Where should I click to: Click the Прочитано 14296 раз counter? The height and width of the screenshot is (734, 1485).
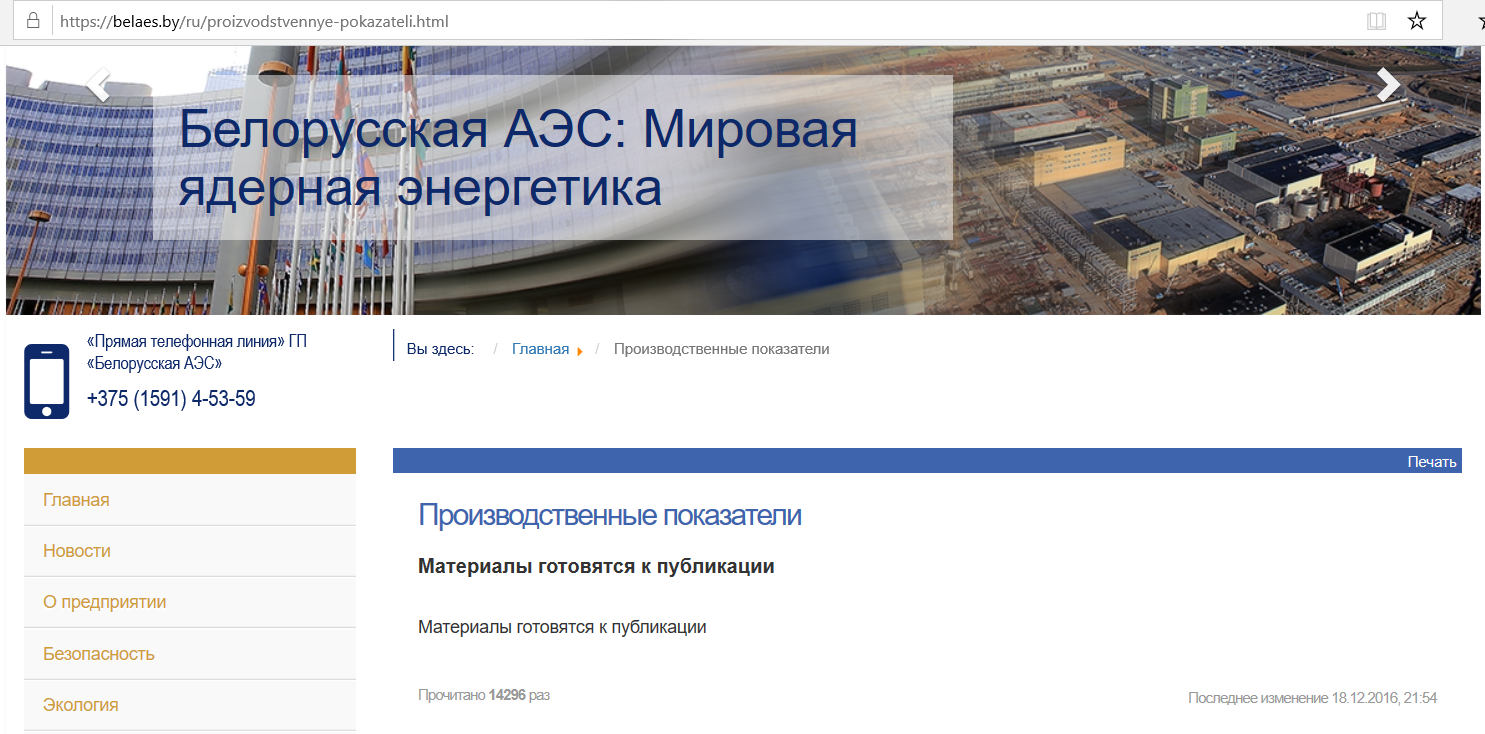(484, 695)
